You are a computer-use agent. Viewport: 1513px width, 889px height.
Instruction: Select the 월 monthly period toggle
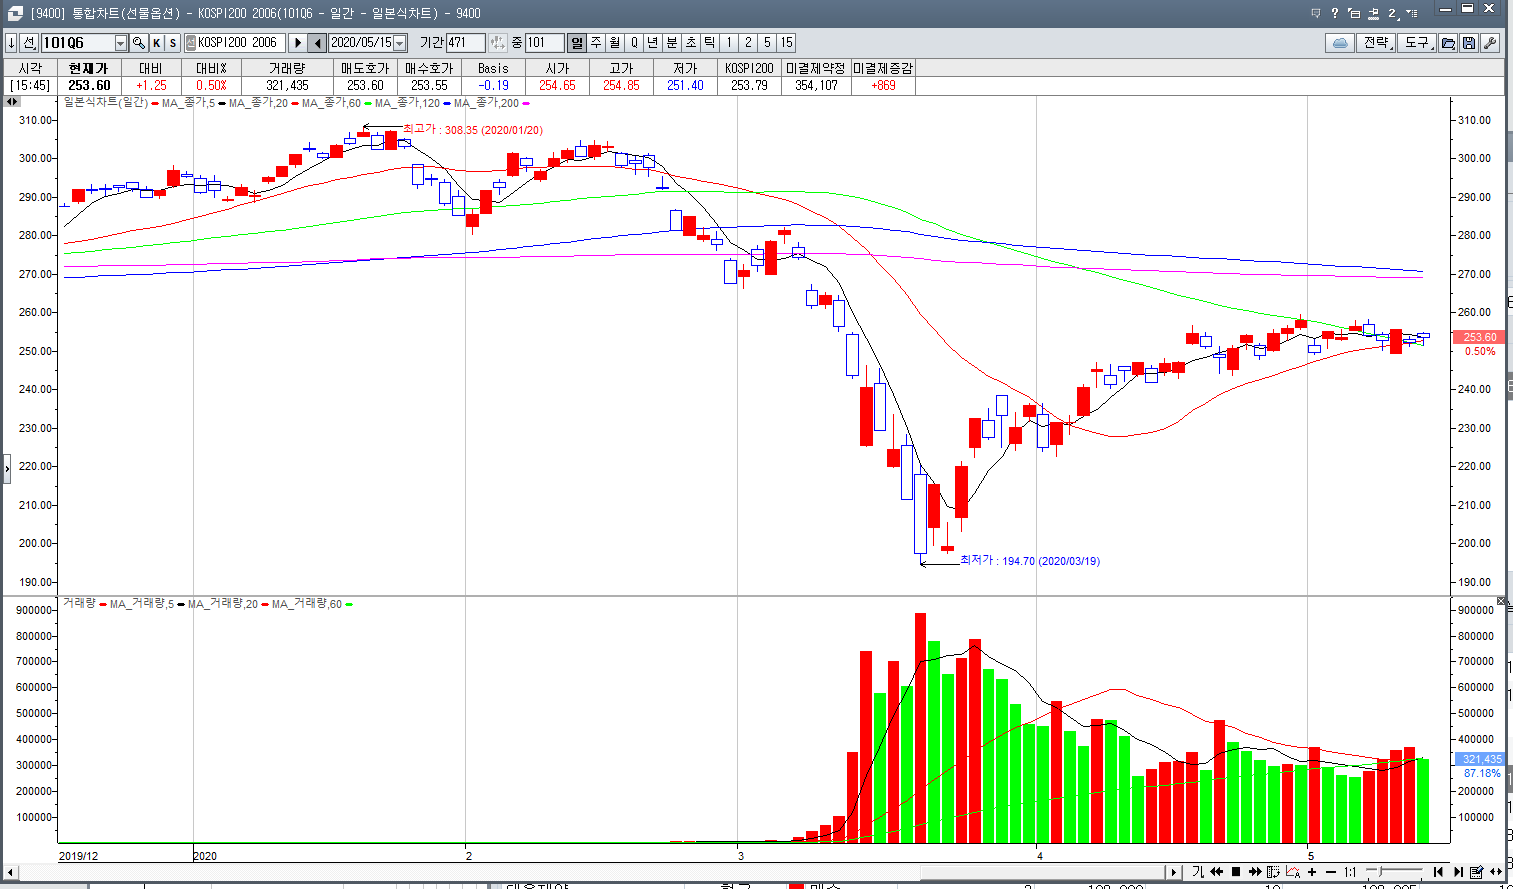click(615, 43)
